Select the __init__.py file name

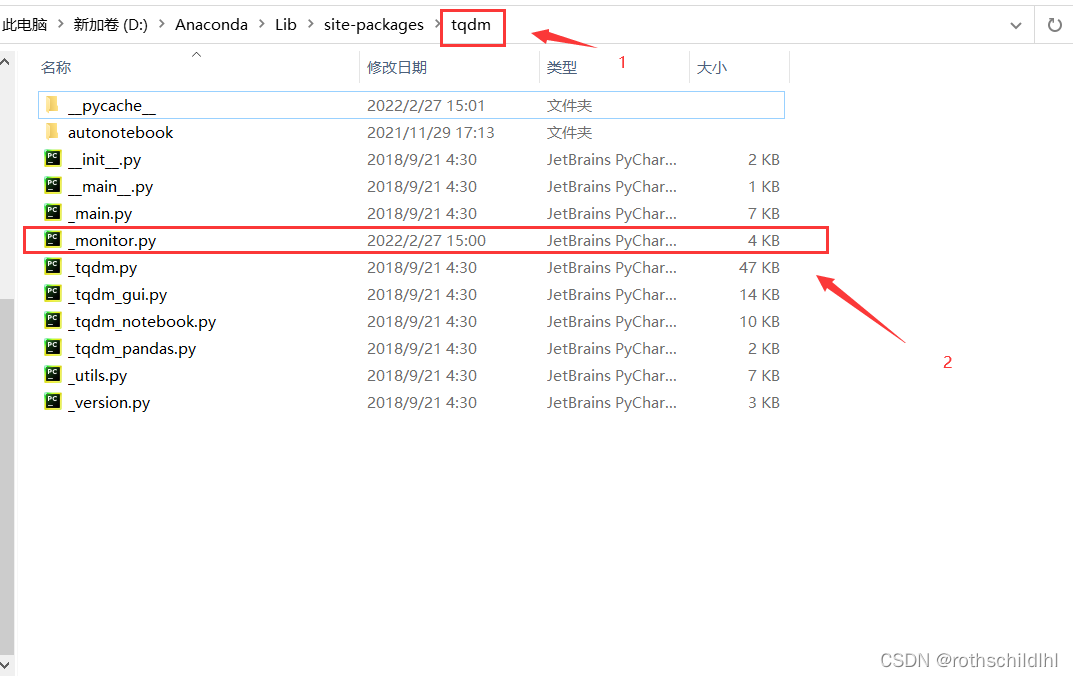tap(105, 159)
